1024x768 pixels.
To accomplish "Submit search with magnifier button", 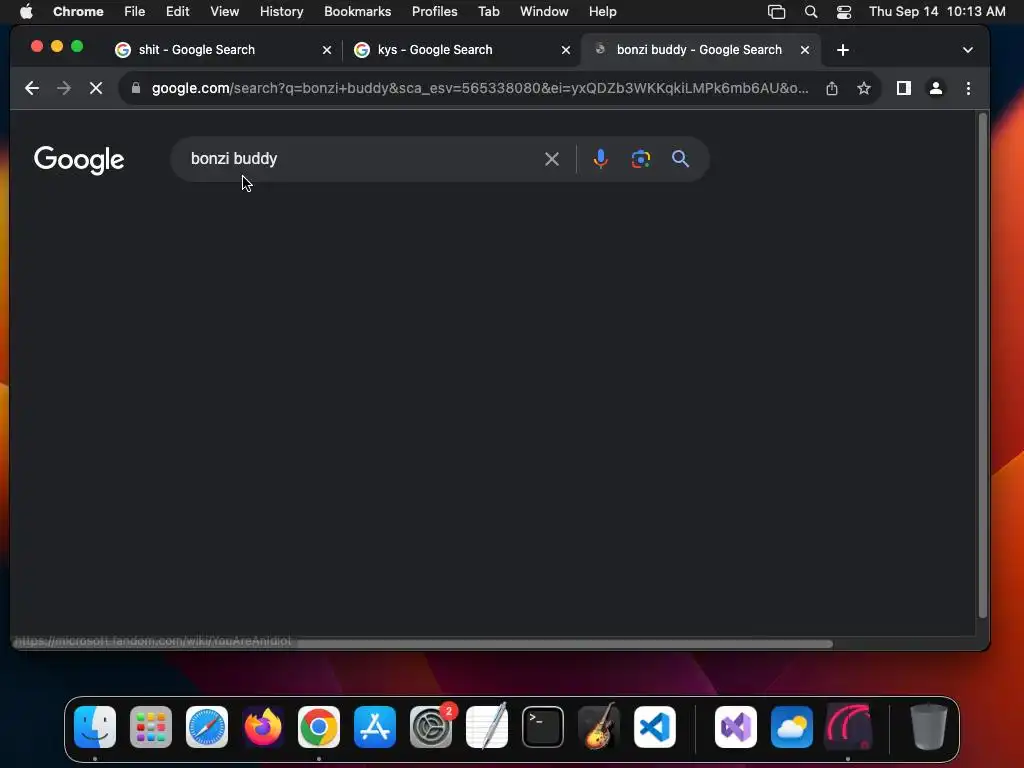I will [680, 159].
